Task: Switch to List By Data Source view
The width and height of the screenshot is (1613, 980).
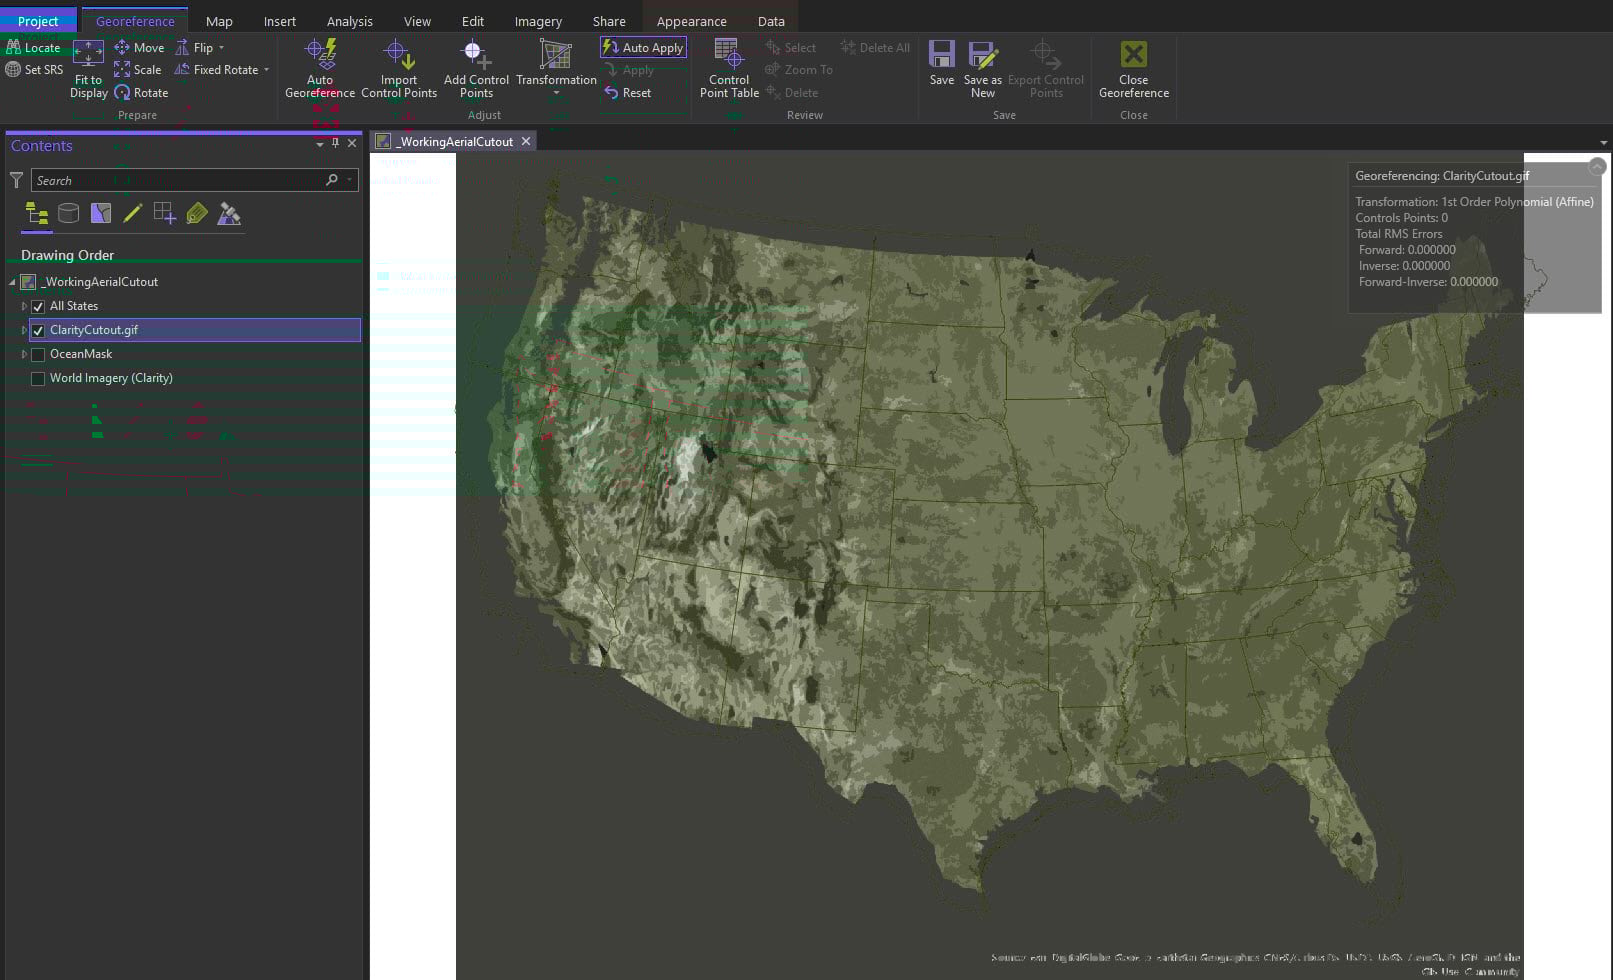Action: click(68, 213)
